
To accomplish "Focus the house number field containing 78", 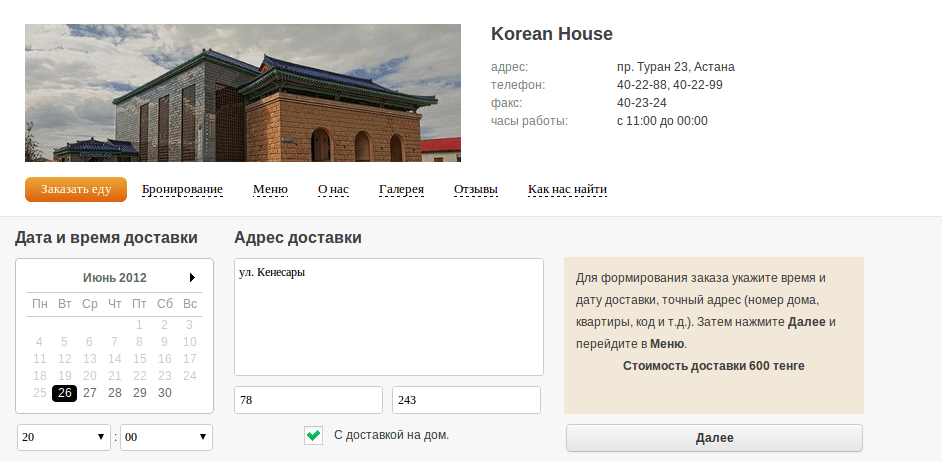I will (308, 400).
